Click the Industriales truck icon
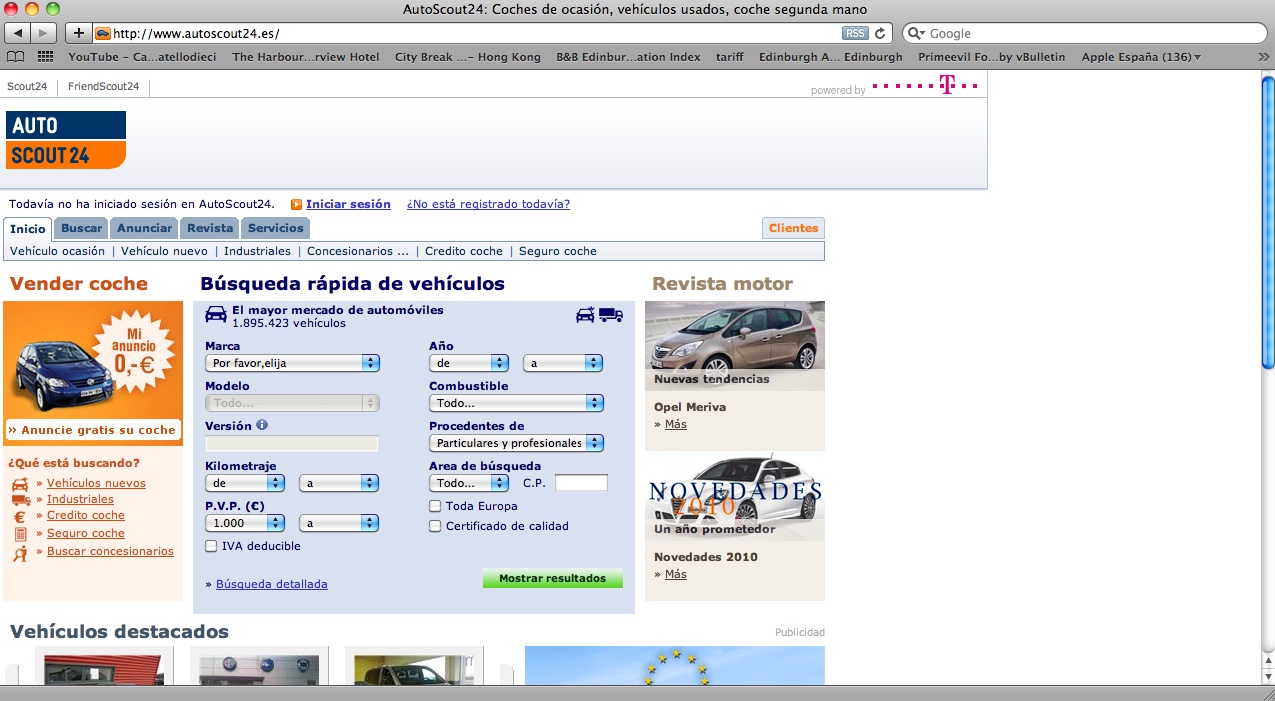This screenshot has height=701, width=1275. click(x=20, y=500)
